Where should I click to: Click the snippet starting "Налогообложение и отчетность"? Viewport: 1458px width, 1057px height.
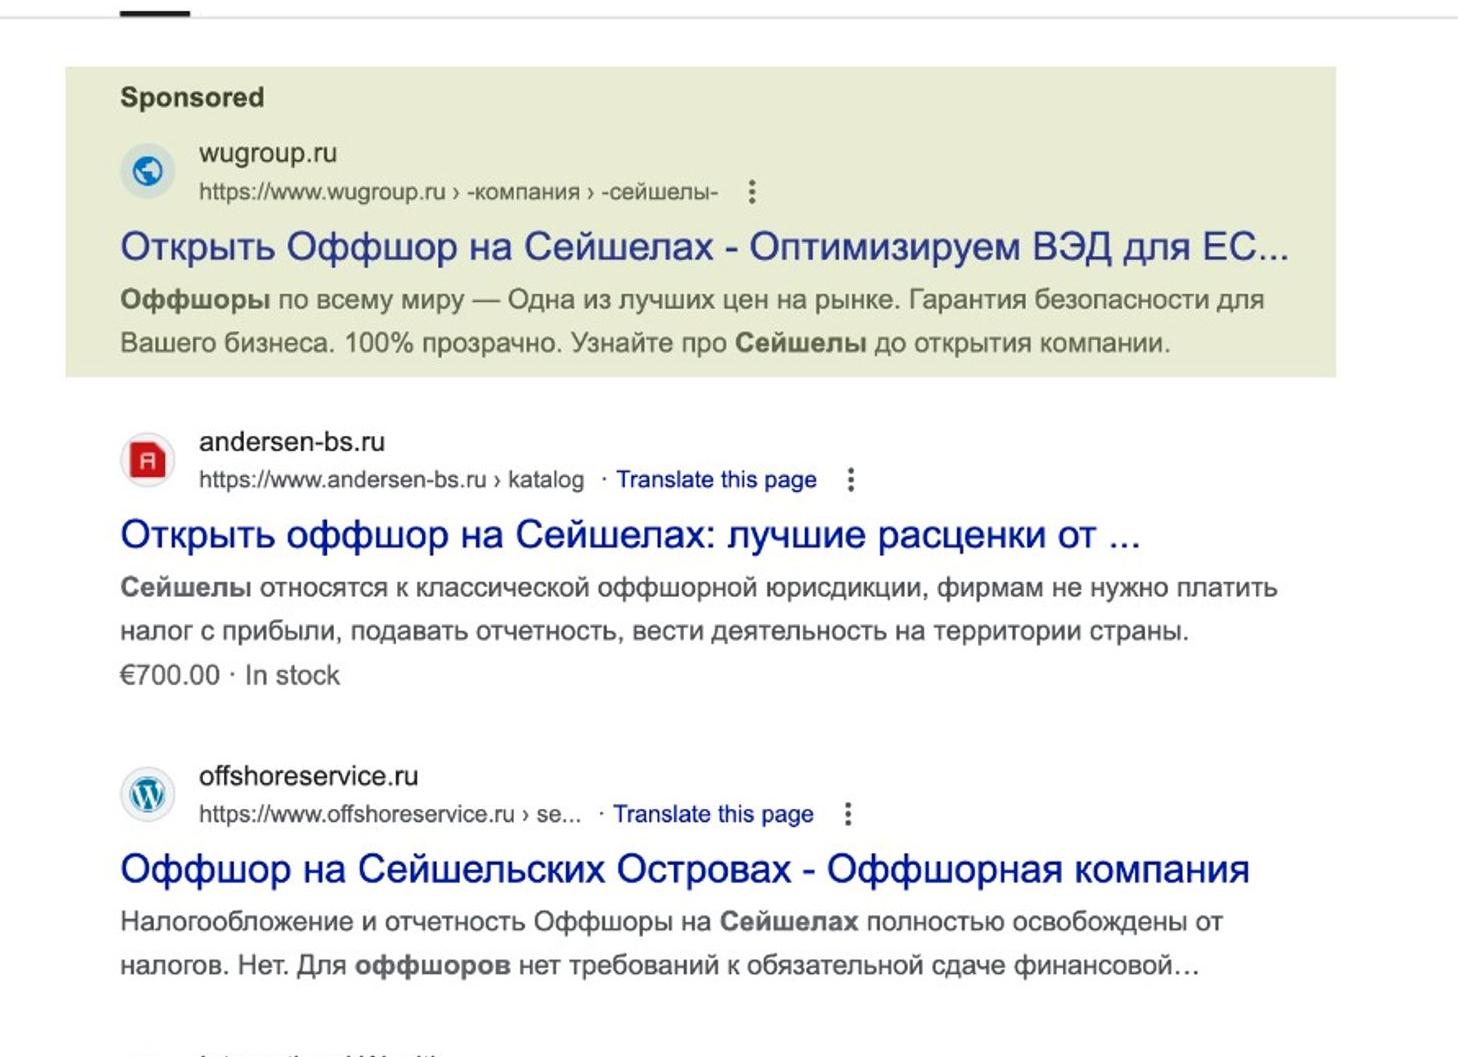coord(671,943)
